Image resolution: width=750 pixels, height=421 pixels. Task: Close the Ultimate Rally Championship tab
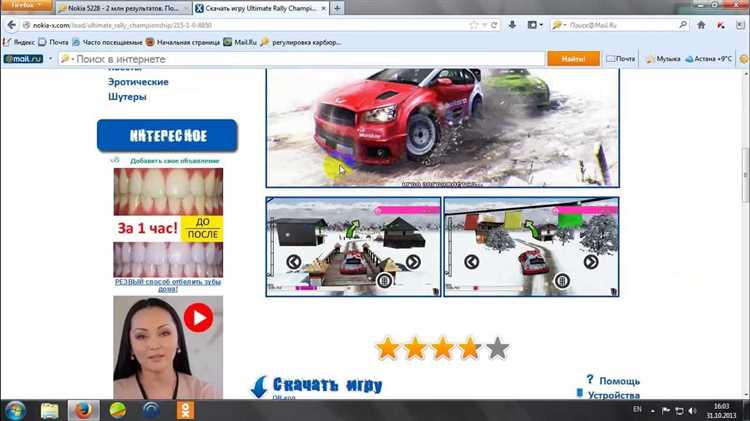324,8
